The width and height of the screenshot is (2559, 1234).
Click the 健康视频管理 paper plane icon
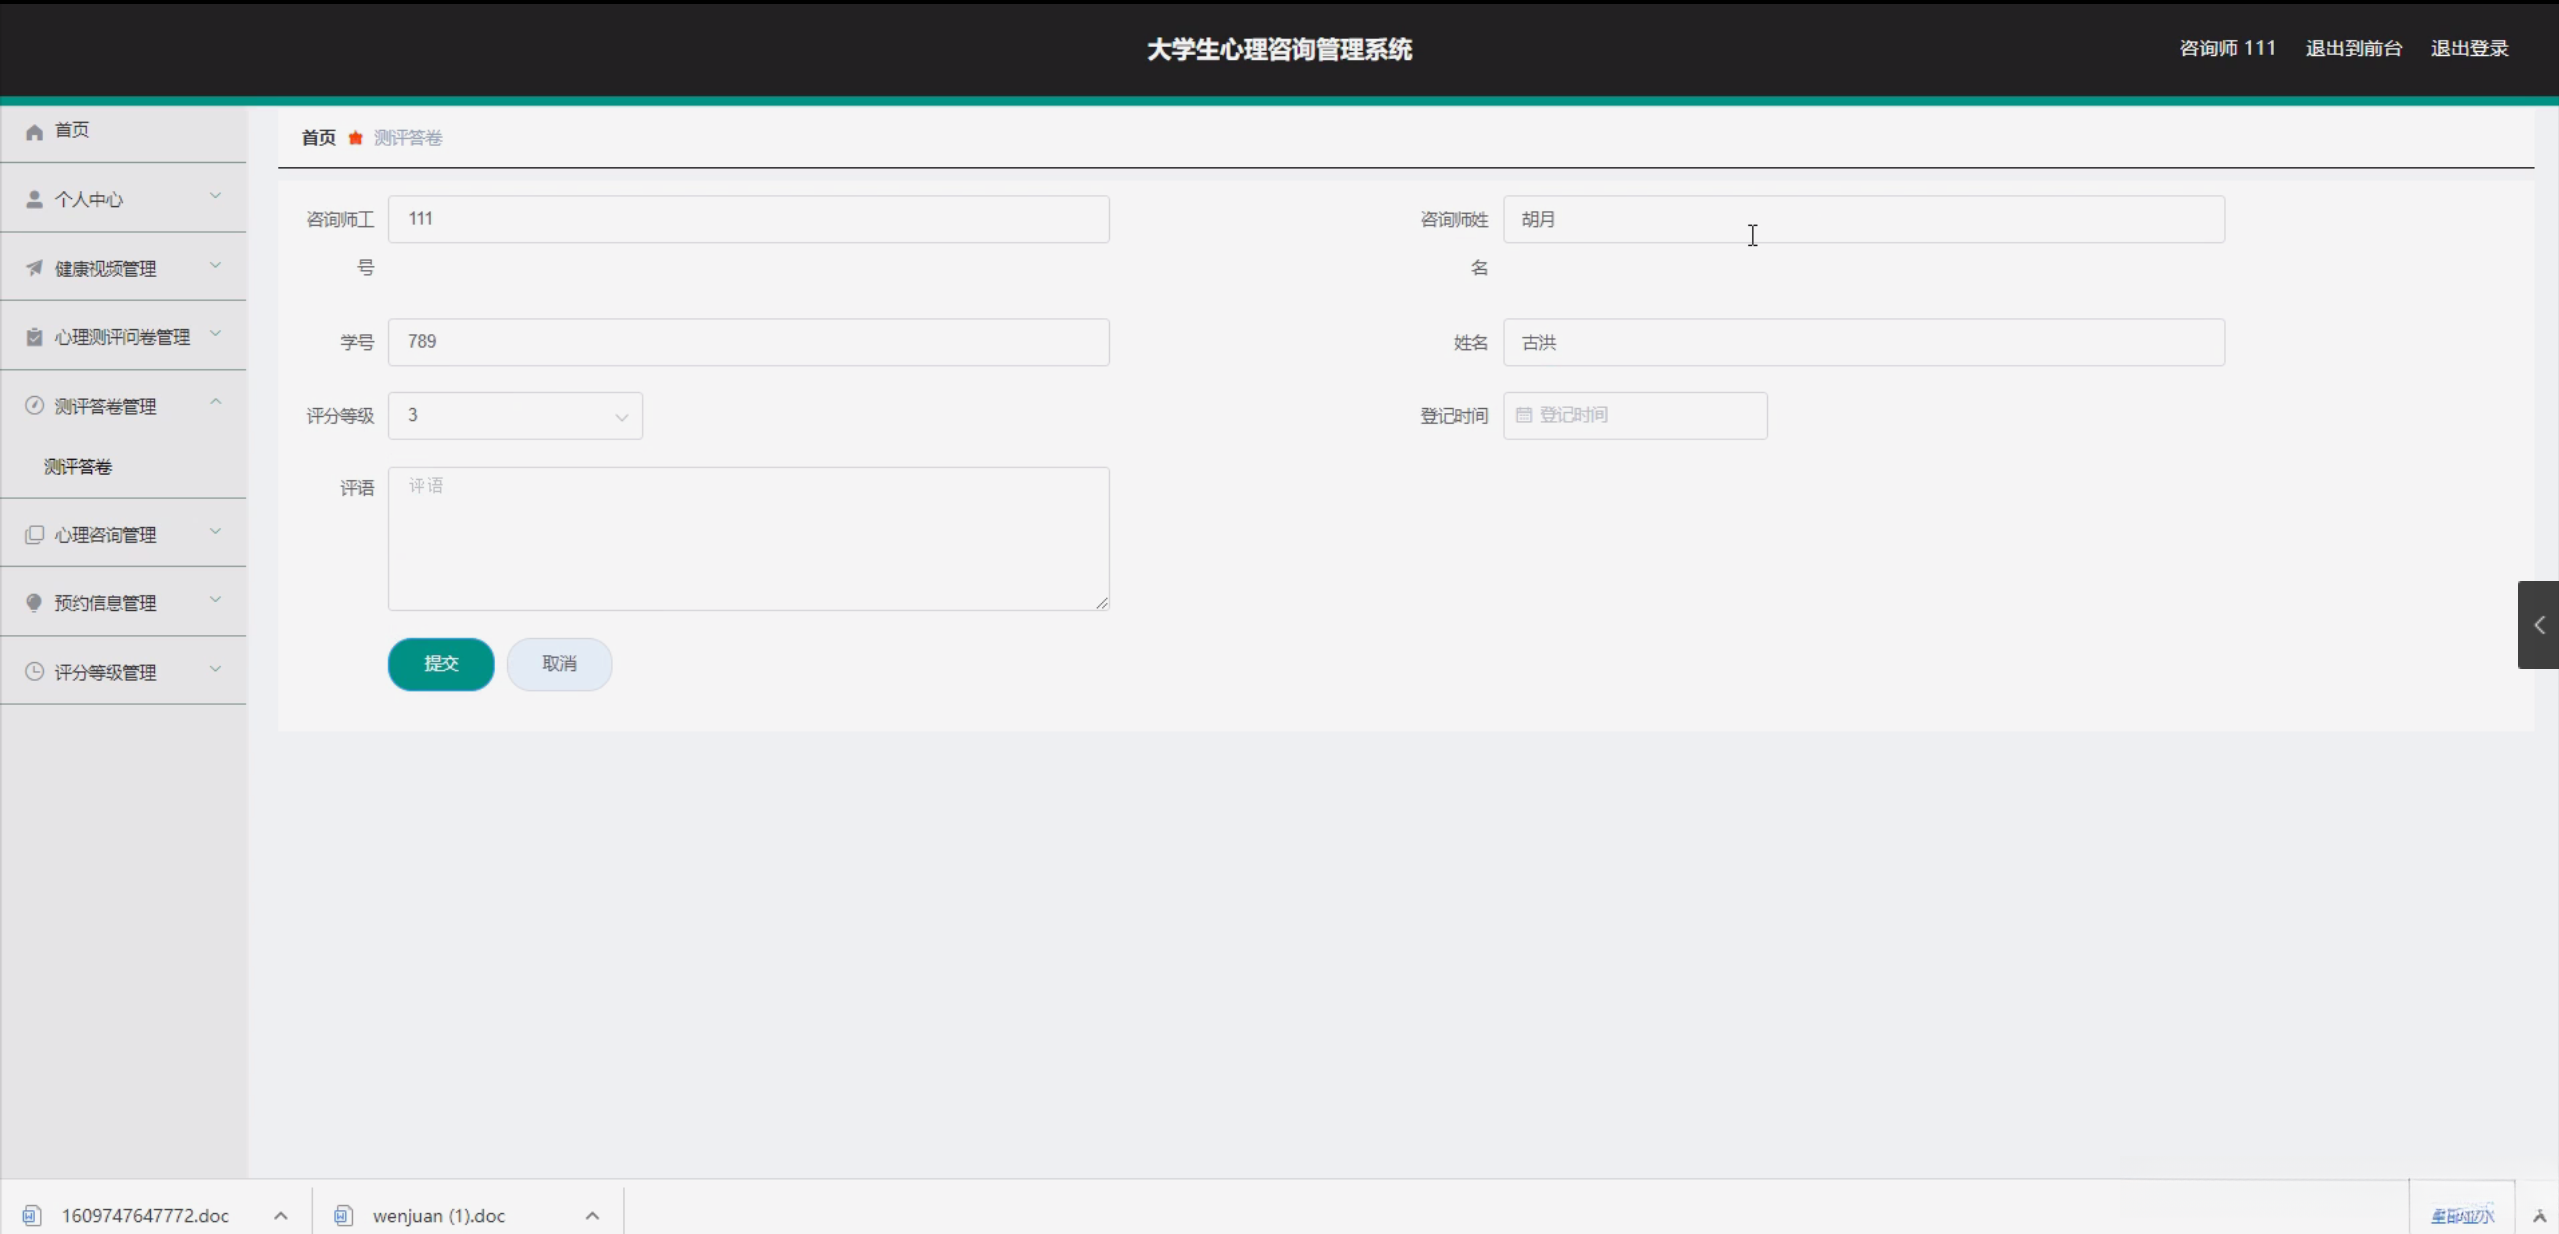(x=34, y=268)
